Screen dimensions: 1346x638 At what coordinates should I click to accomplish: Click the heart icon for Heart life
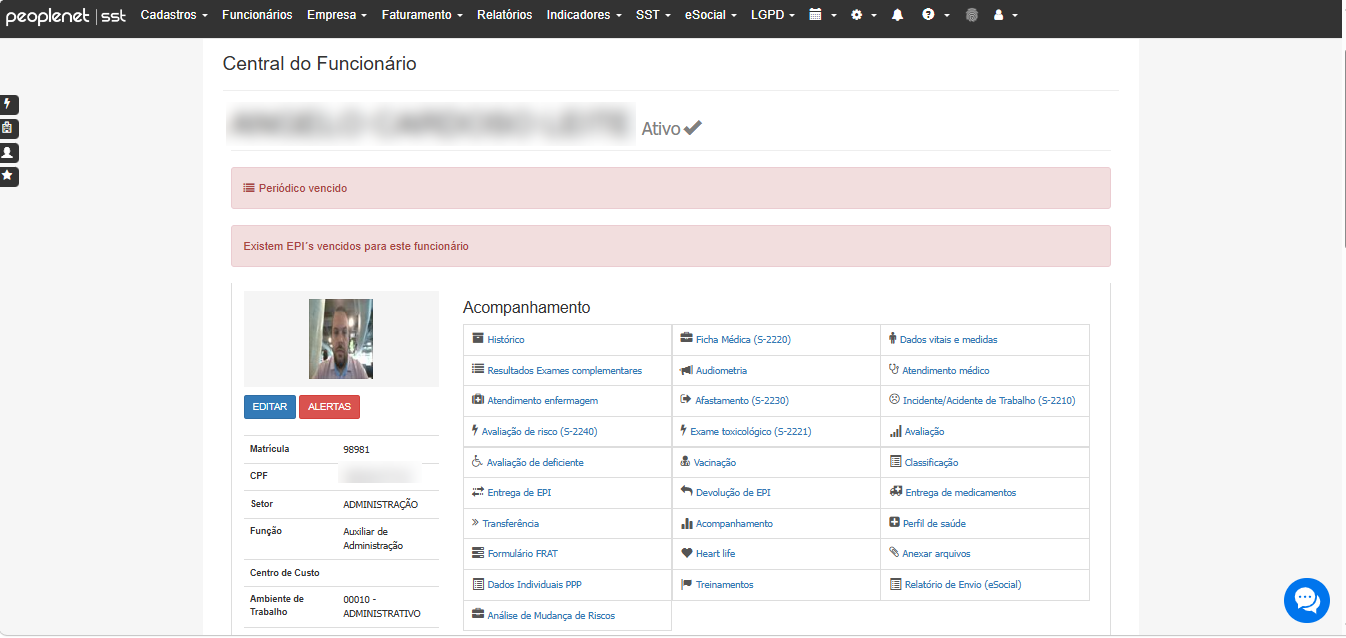coord(686,553)
